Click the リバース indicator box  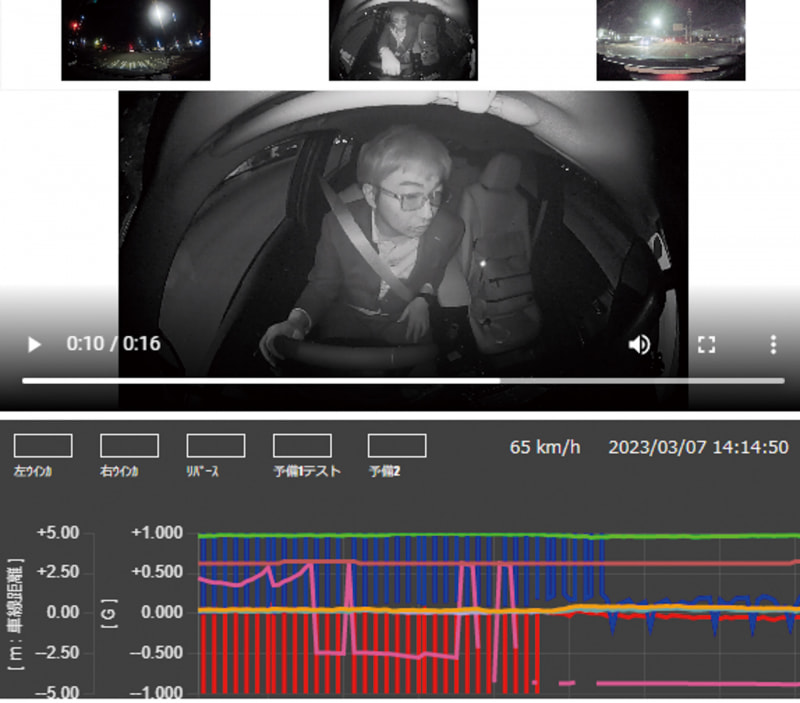tap(216, 445)
